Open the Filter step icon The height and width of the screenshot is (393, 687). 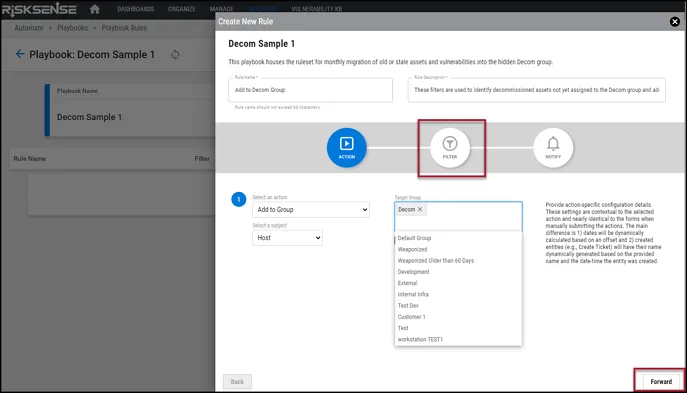coord(450,148)
